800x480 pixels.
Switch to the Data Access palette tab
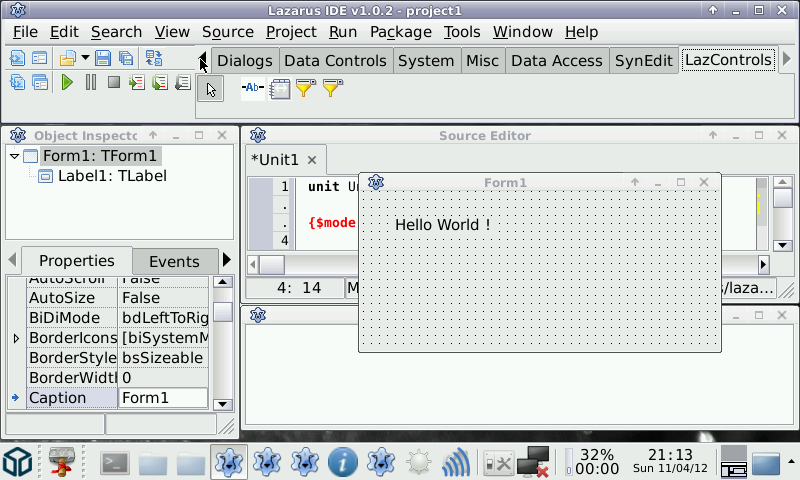tap(557, 60)
